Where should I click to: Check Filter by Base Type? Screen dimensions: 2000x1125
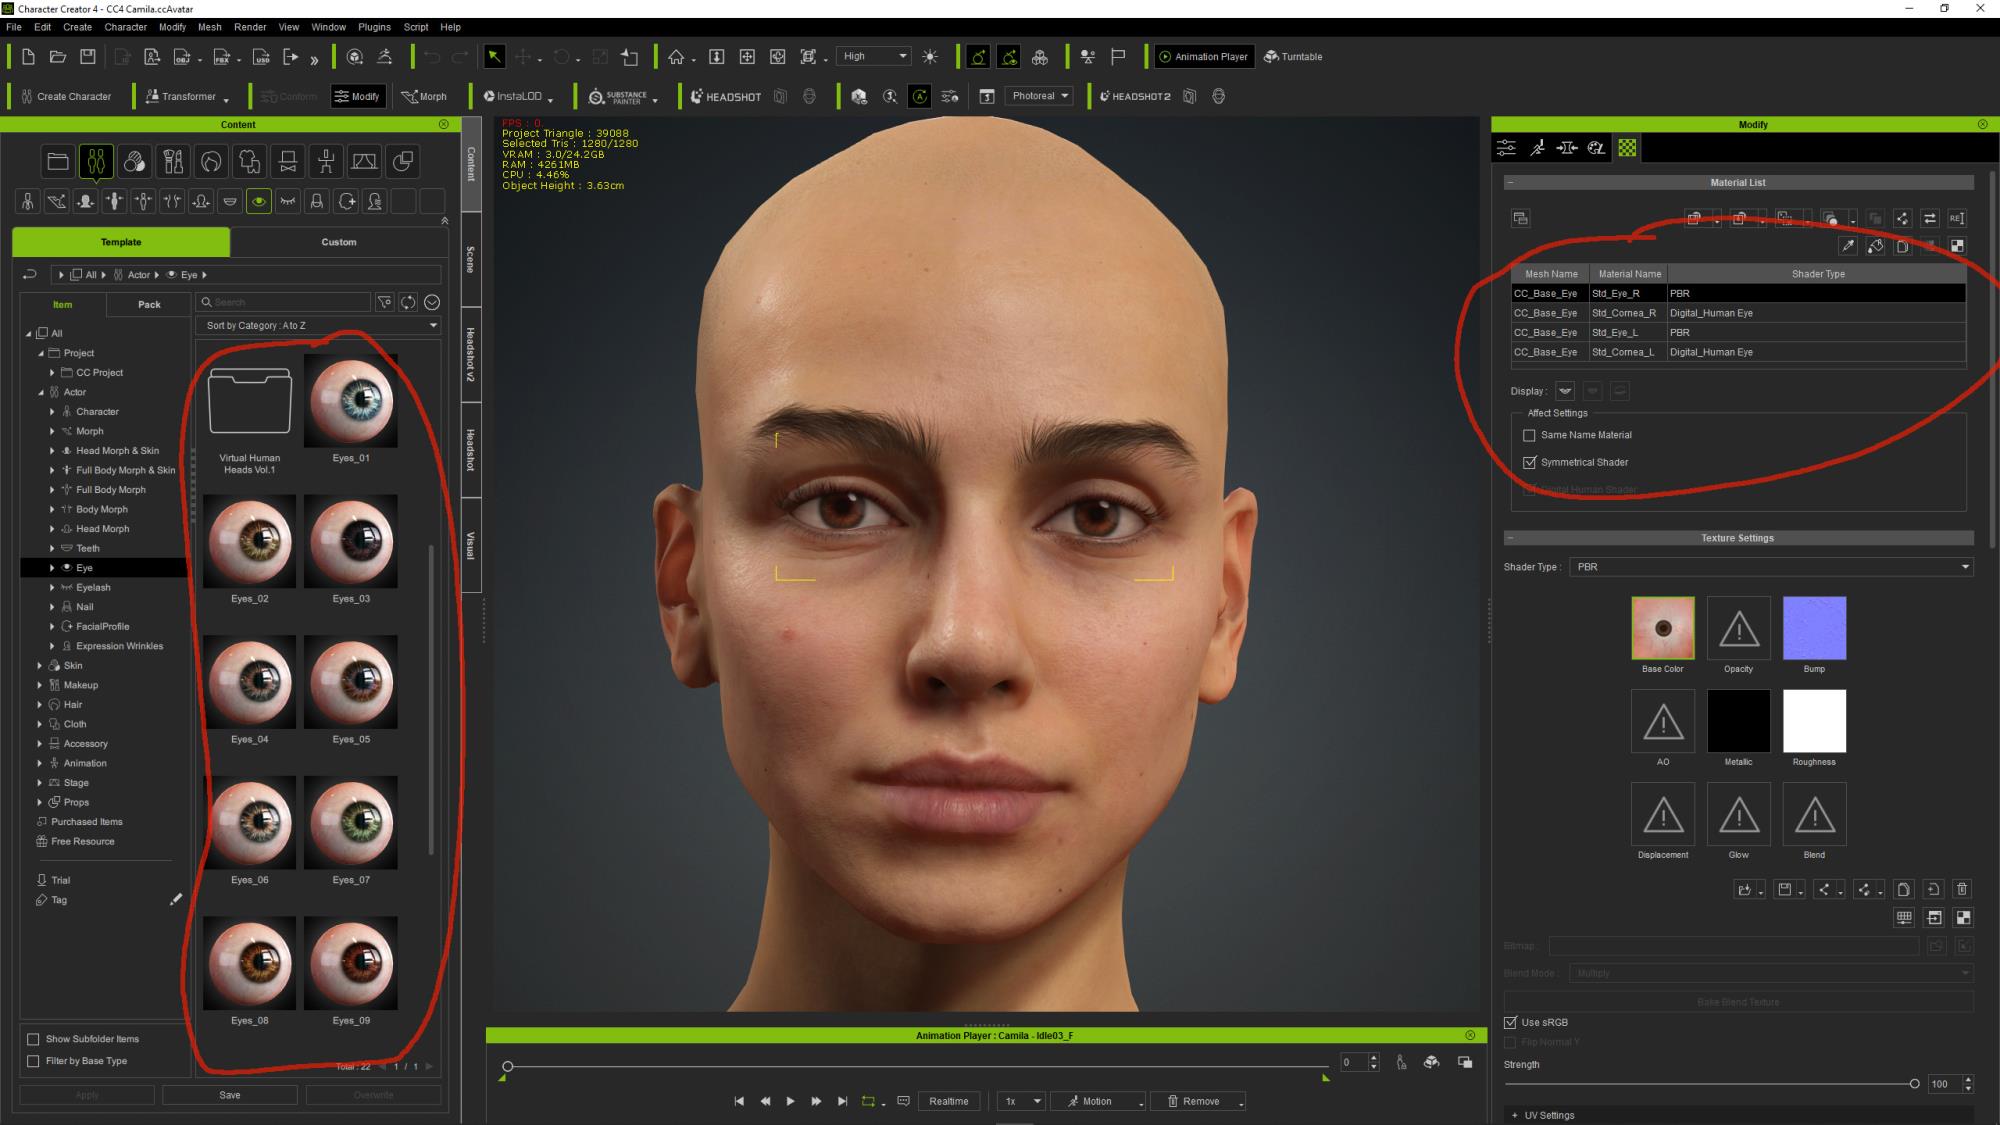pos(33,1061)
